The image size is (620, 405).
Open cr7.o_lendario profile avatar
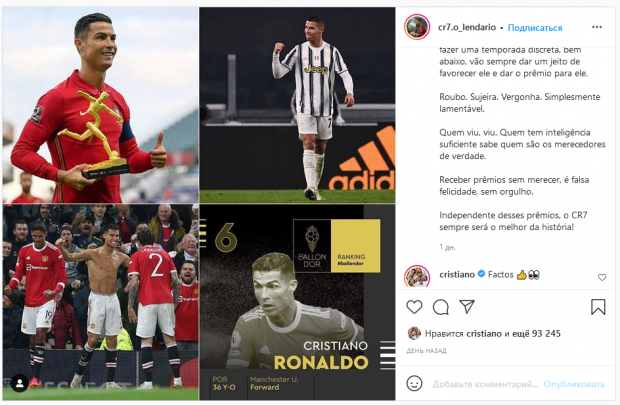tap(417, 27)
